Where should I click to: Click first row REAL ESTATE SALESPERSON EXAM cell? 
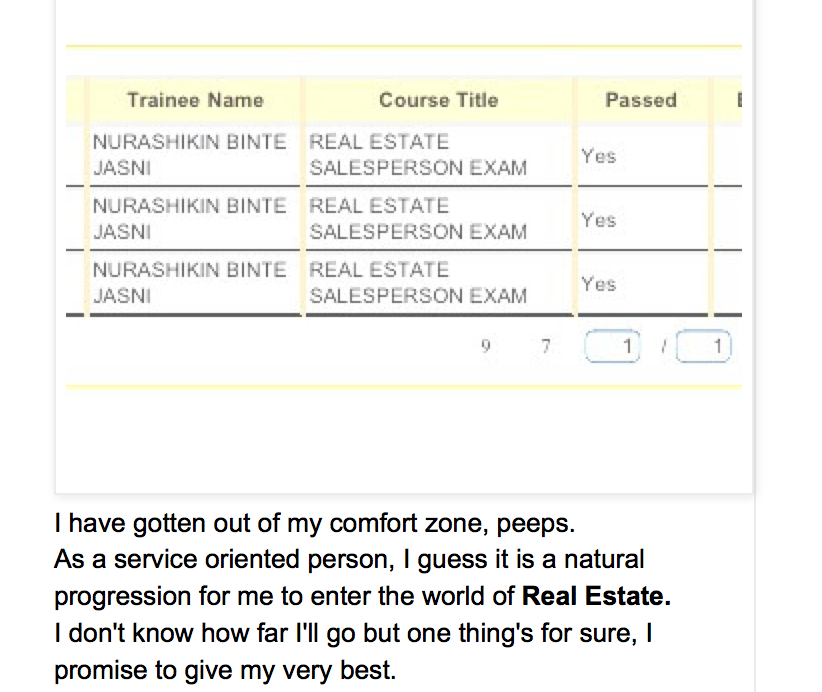click(439, 155)
